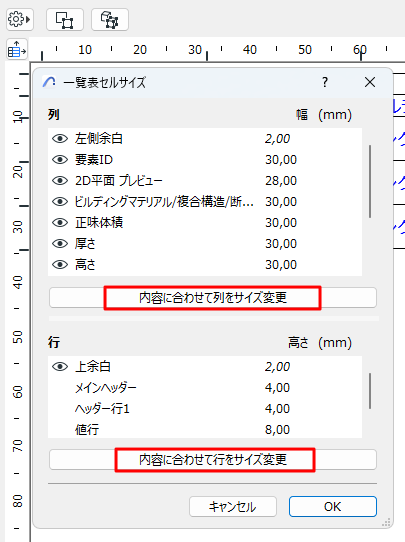Open help with the question mark button

[x=325, y=82]
